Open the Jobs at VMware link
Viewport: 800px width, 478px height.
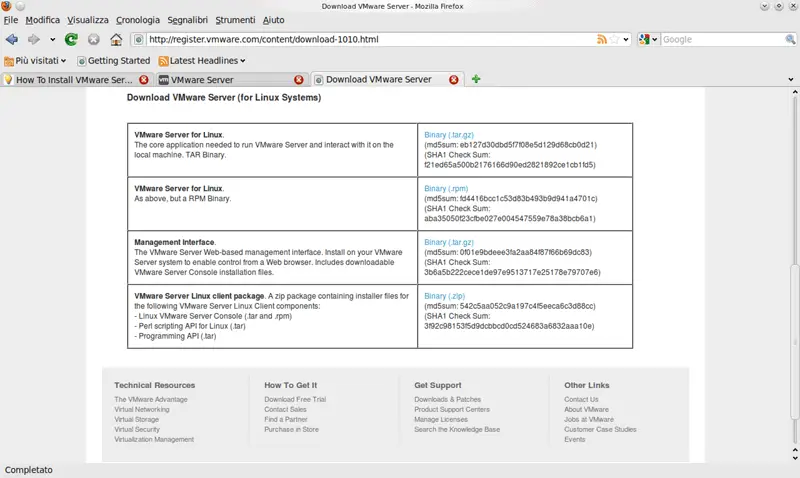coord(589,419)
